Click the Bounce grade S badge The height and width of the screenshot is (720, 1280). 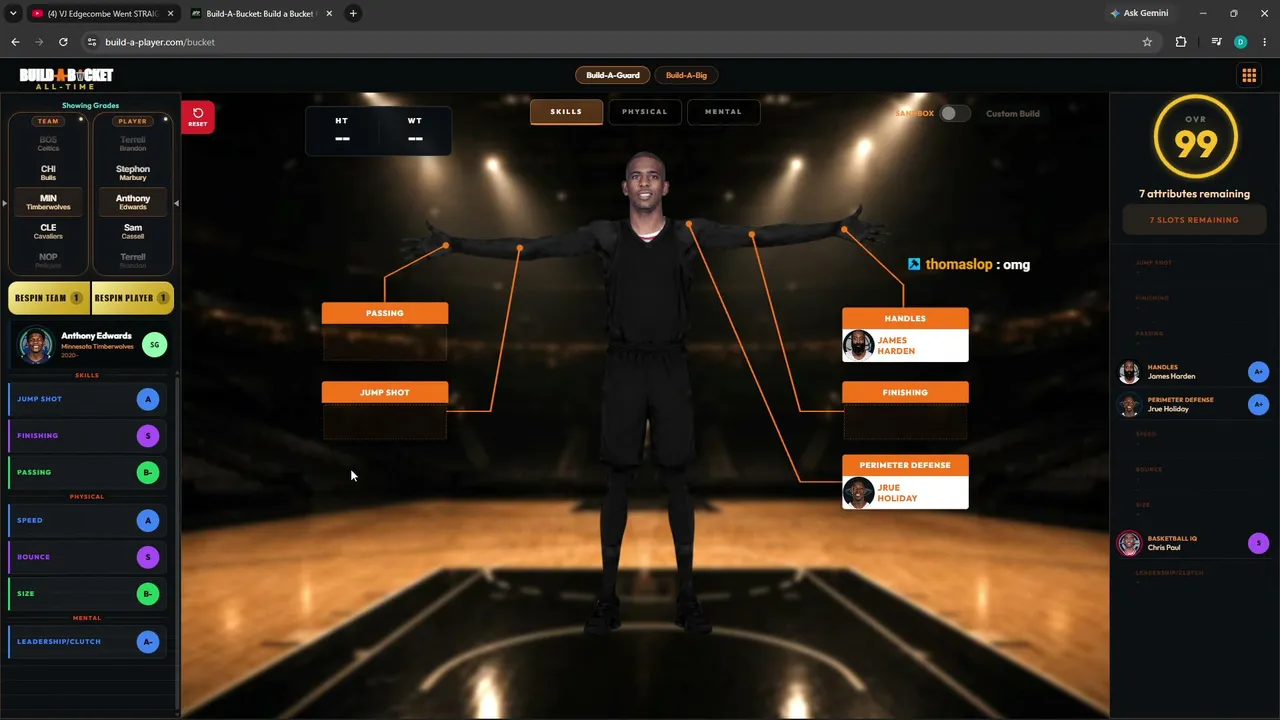click(x=148, y=557)
